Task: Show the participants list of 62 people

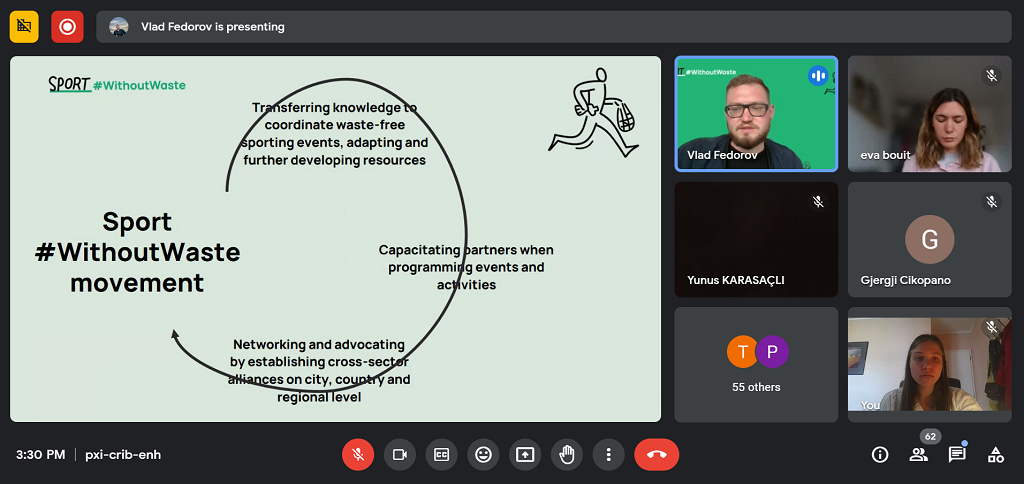Action: [x=918, y=455]
